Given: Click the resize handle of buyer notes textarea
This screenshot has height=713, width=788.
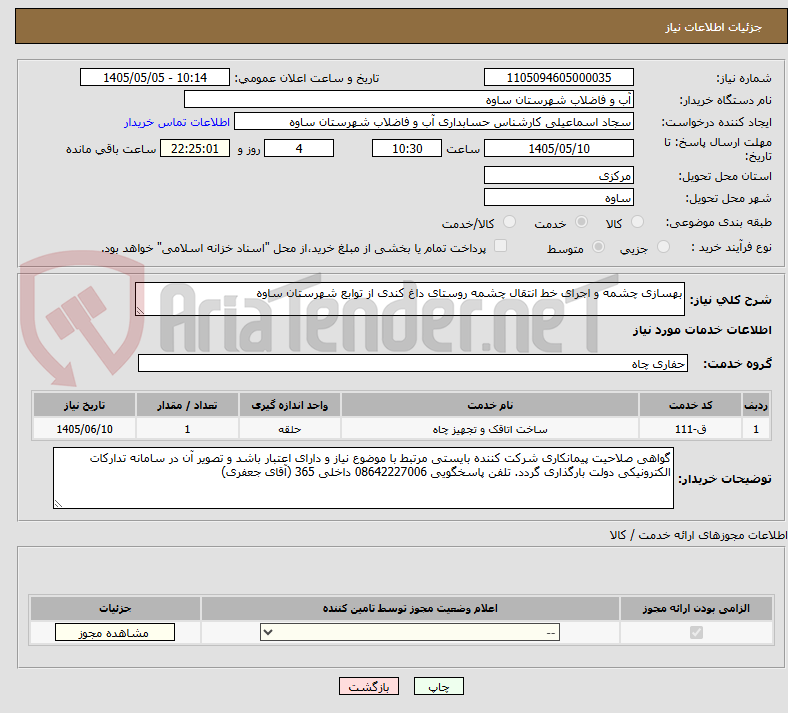Looking at the screenshot, I should coord(58,503).
